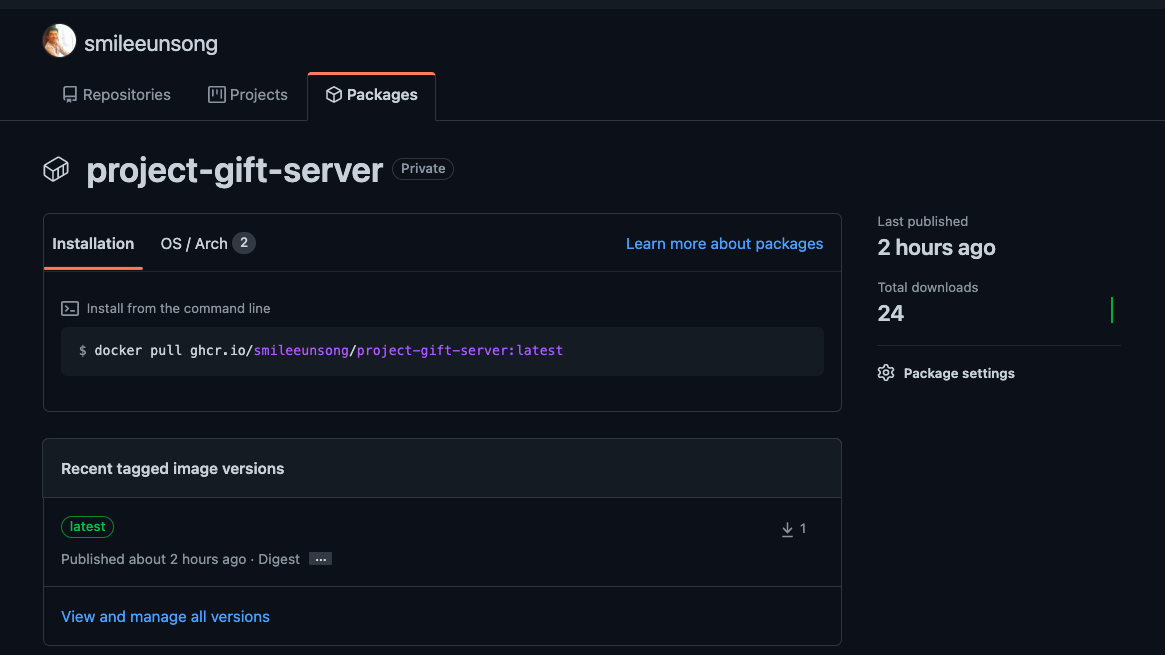Select the Installation tab
This screenshot has height=655, width=1165.
[x=93, y=244]
